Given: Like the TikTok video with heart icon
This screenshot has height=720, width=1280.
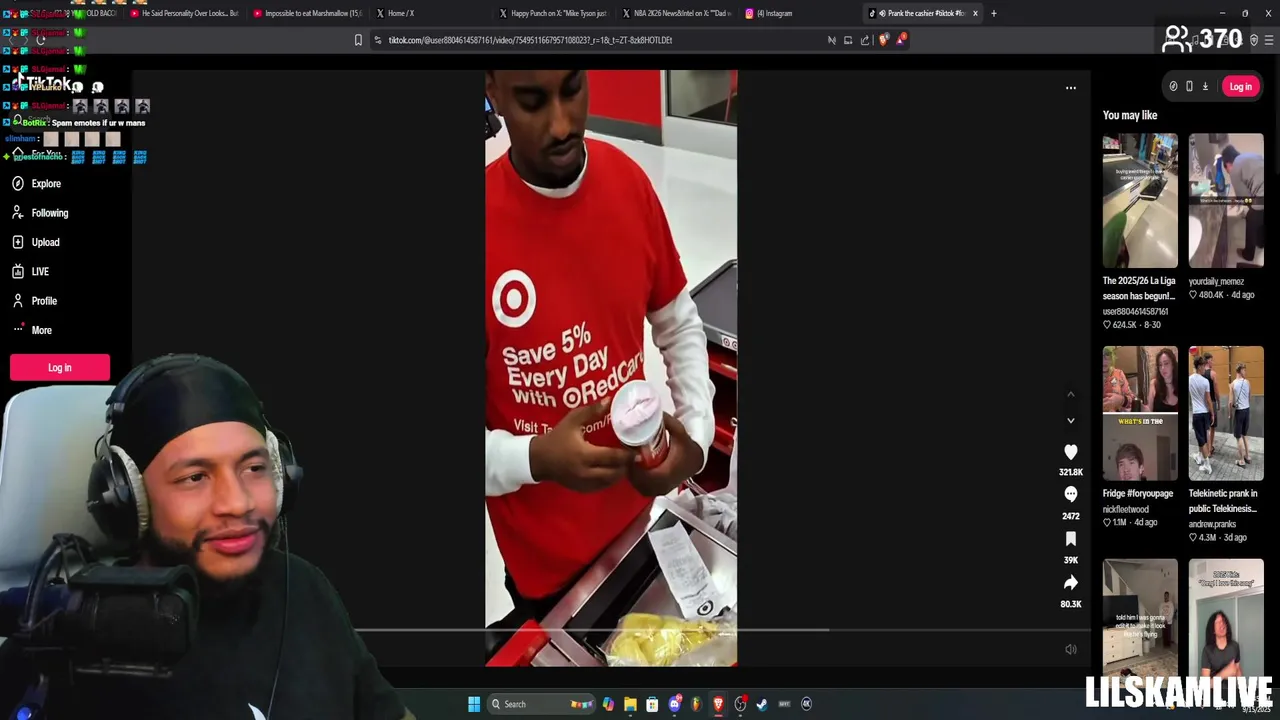Looking at the screenshot, I should click(x=1070, y=452).
